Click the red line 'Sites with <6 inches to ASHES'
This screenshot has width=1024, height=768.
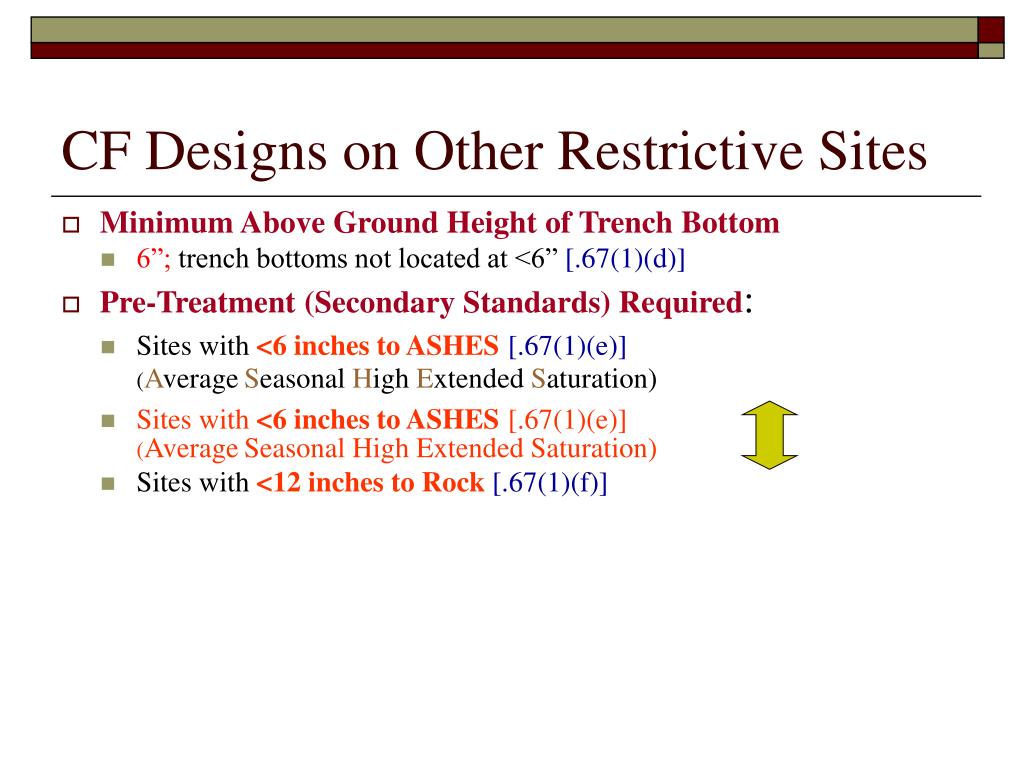point(317,420)
